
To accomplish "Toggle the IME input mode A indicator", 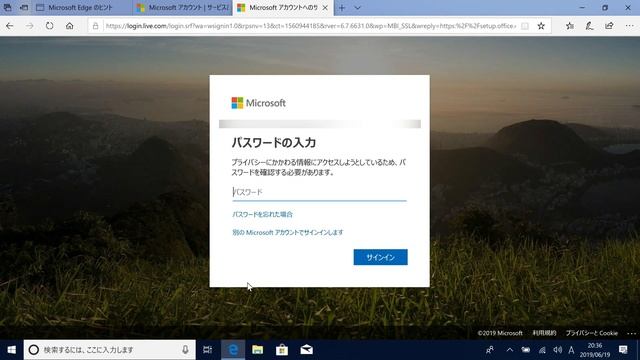I will point(571,350).
